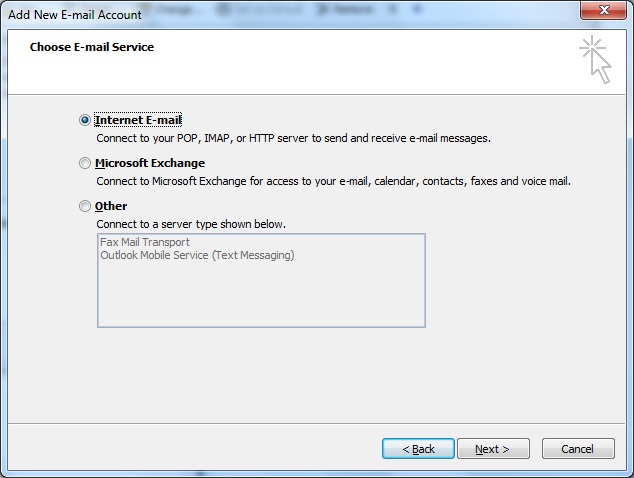Click the Choose E-mail Service heading
This screenshot has height=478, width=634.
92,47
